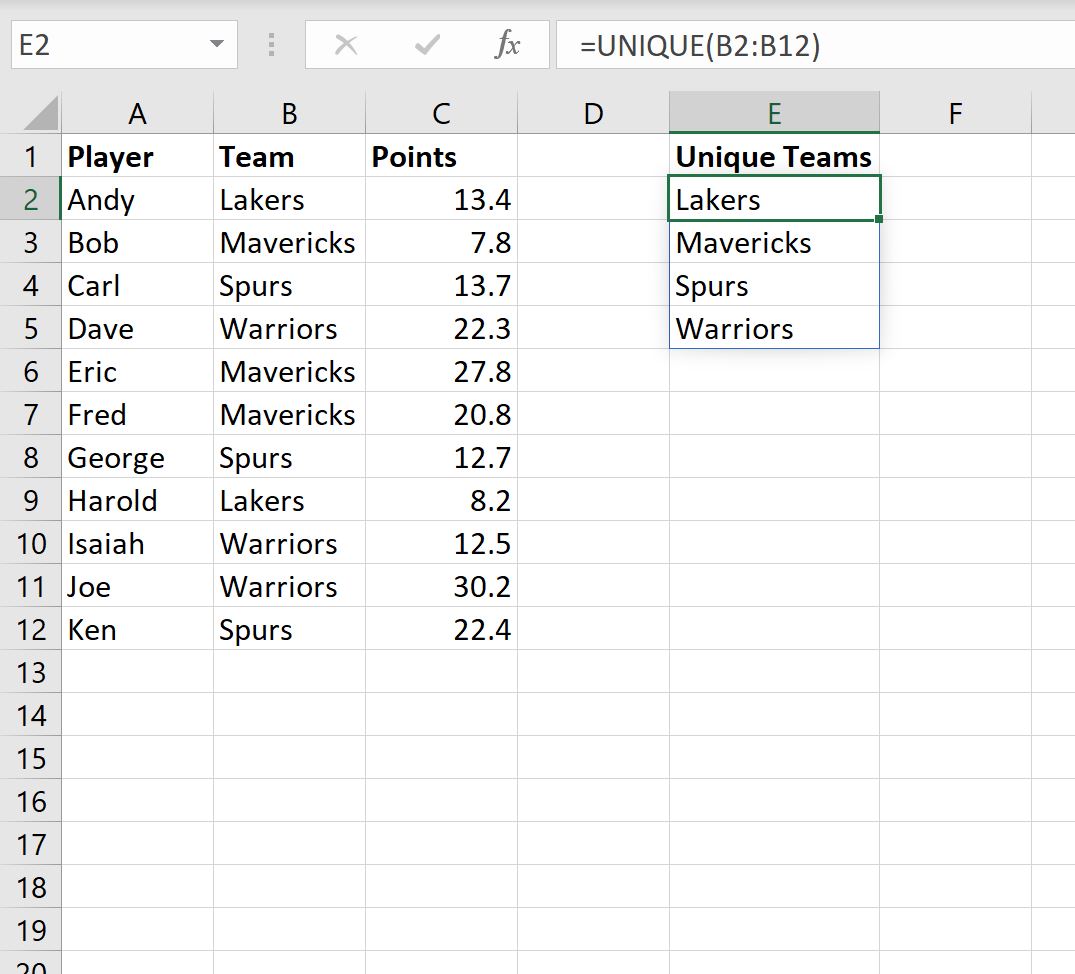The width and height of the screenshot is (1075, 974).
Task: Select column F header
Action: [955, 113]
